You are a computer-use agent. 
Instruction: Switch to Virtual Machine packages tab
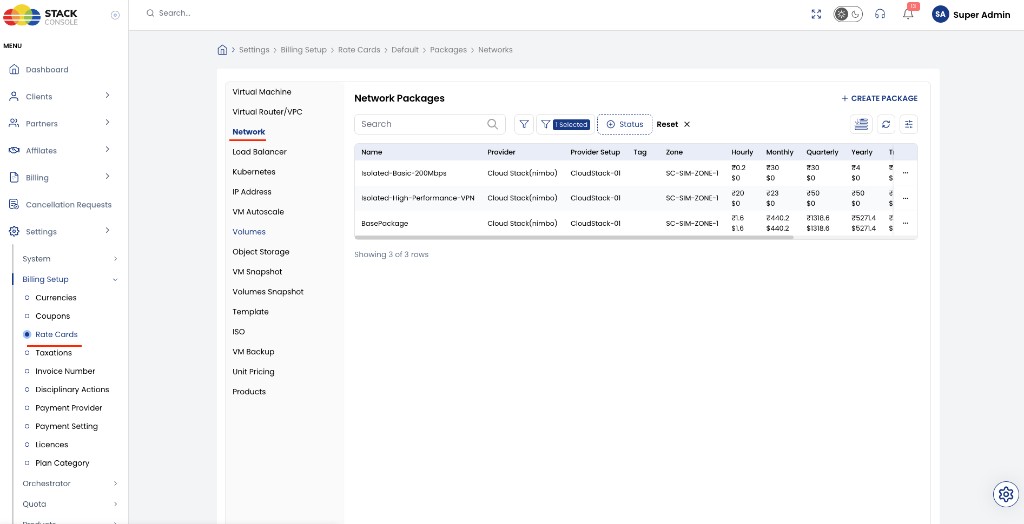click(262, 91)
